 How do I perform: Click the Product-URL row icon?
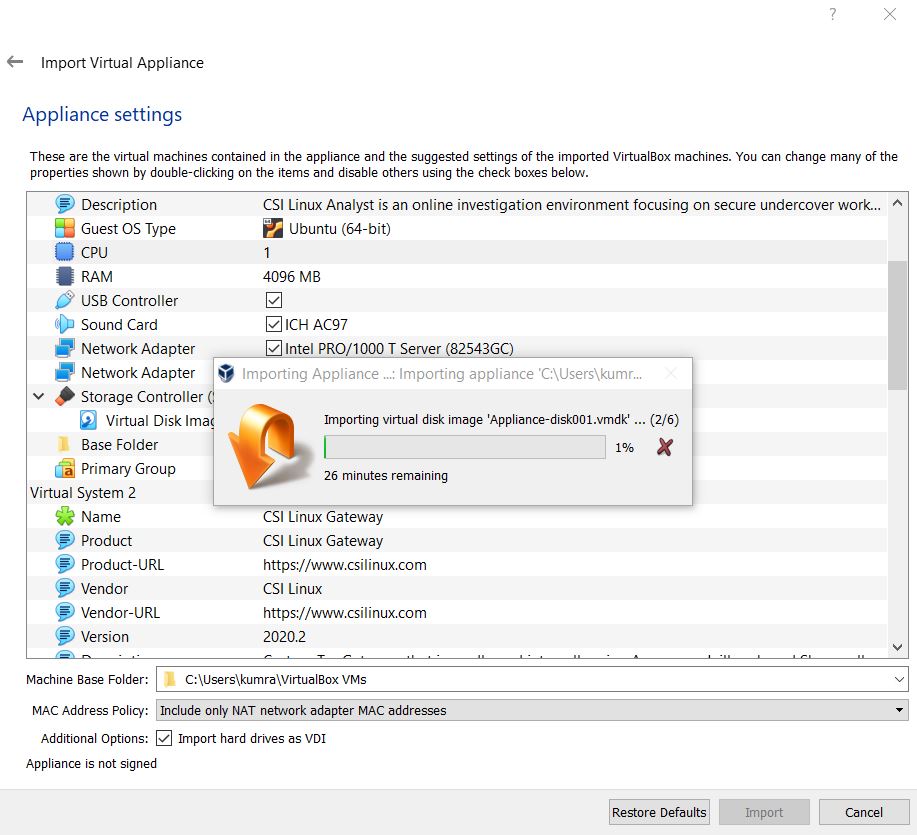click(64, 564)
